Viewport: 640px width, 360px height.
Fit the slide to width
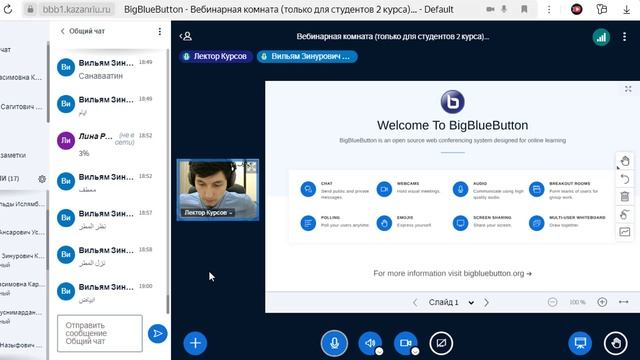click(624, 302)
